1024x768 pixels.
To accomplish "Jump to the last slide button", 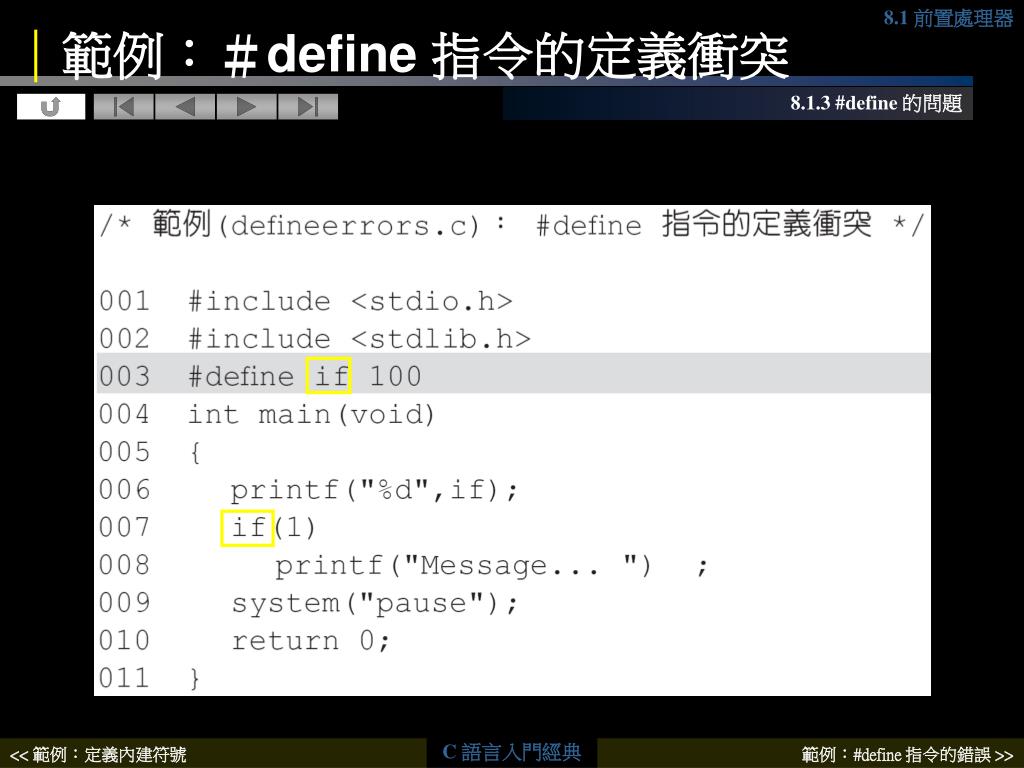I will (x=308, y=106).
